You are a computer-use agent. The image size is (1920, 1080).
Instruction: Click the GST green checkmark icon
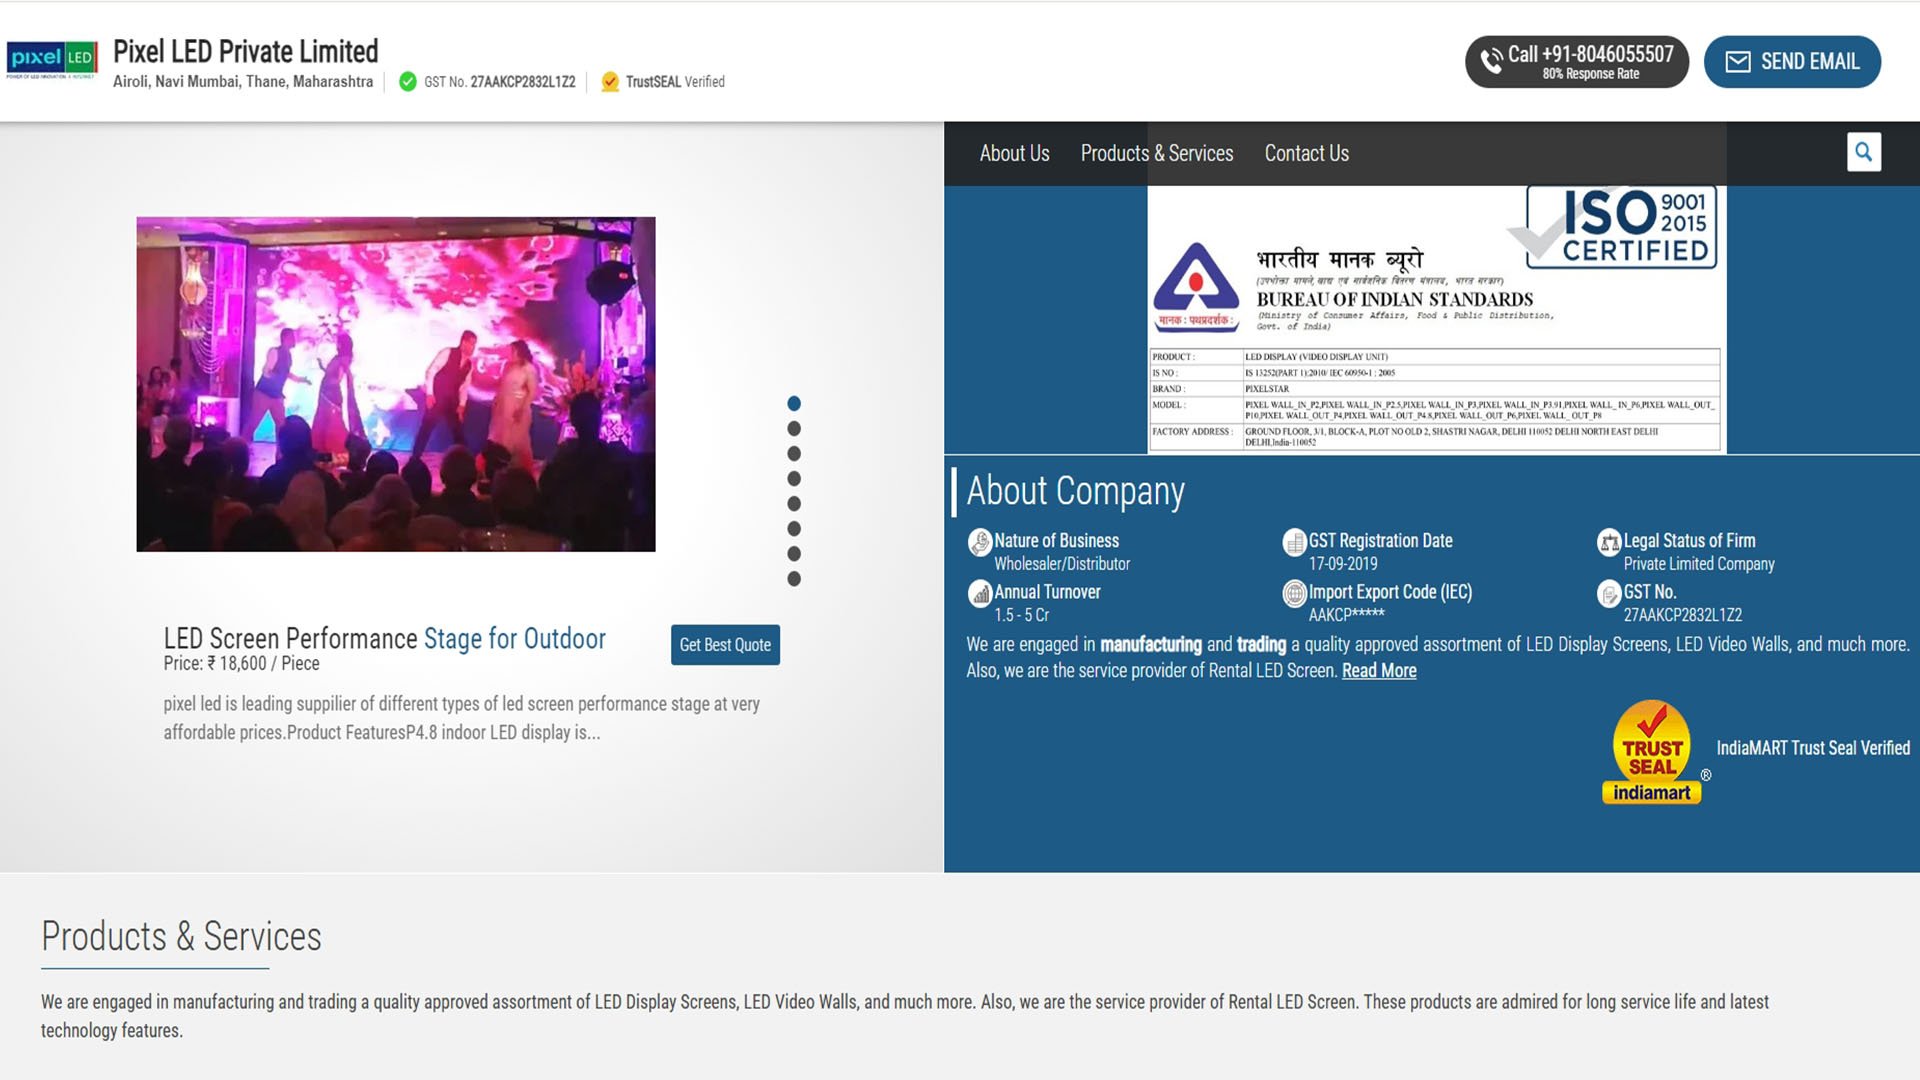[x=408, y=82]
